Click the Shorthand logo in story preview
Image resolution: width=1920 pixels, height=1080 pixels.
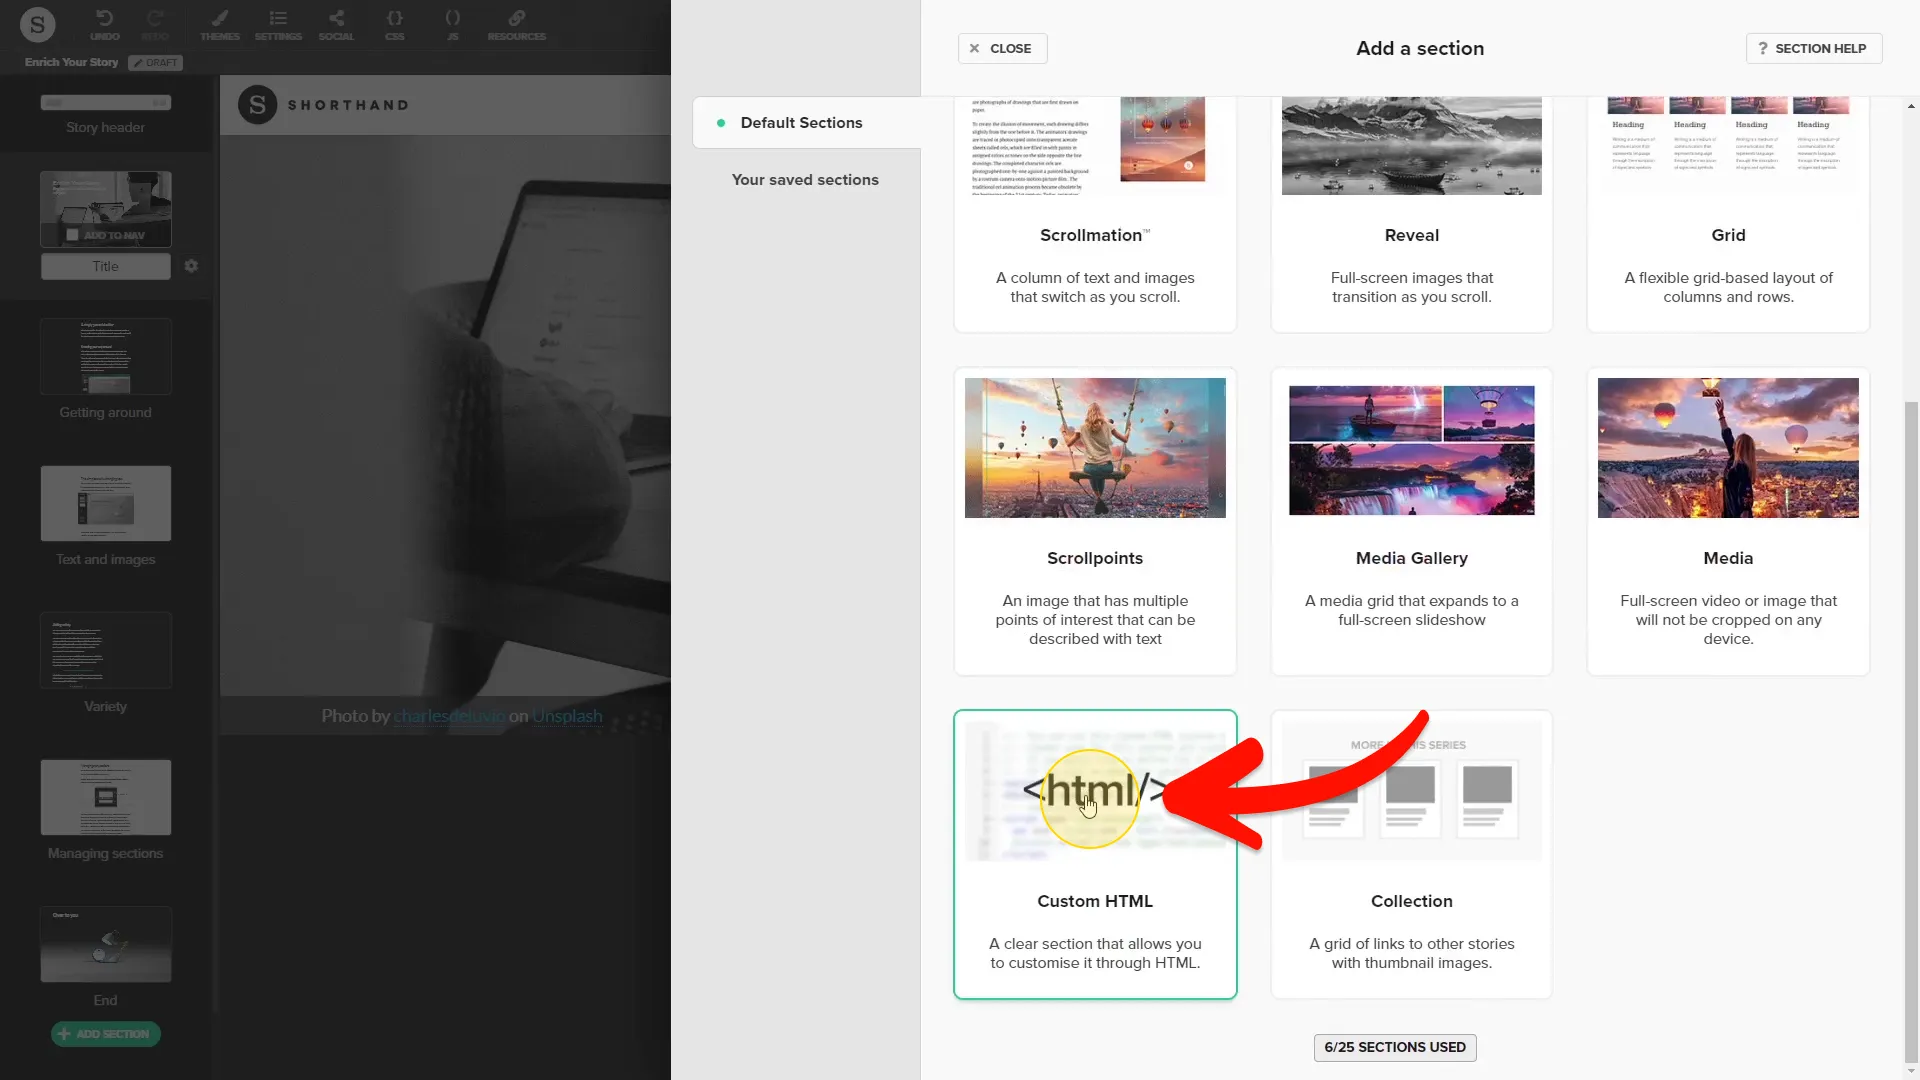tap(324, 105)
